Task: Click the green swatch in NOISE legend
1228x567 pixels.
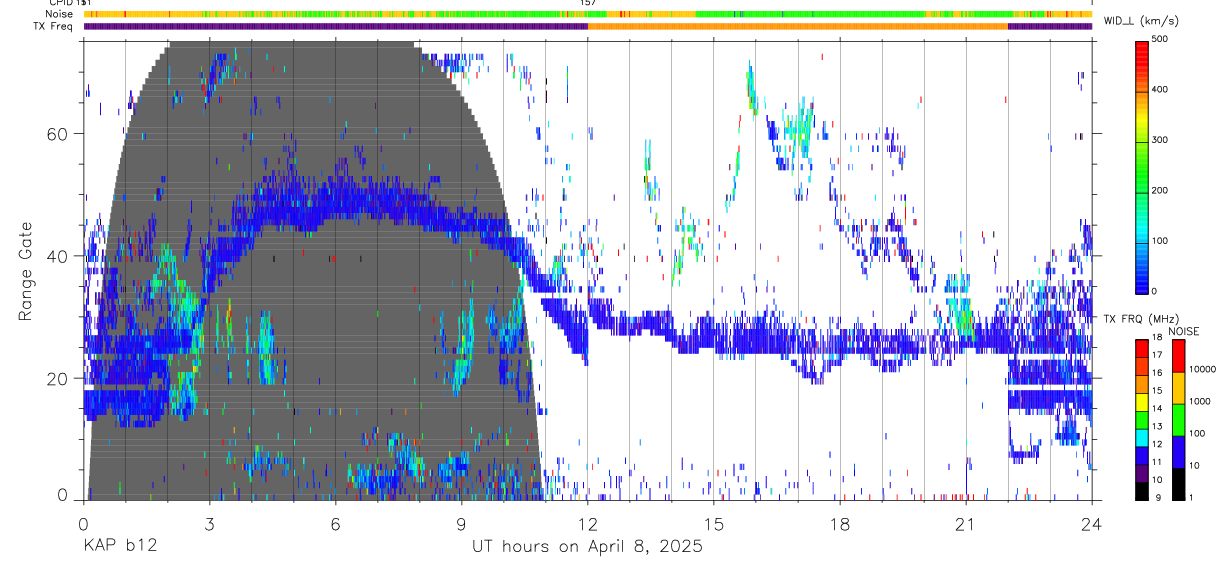Action: point(1178,420)
